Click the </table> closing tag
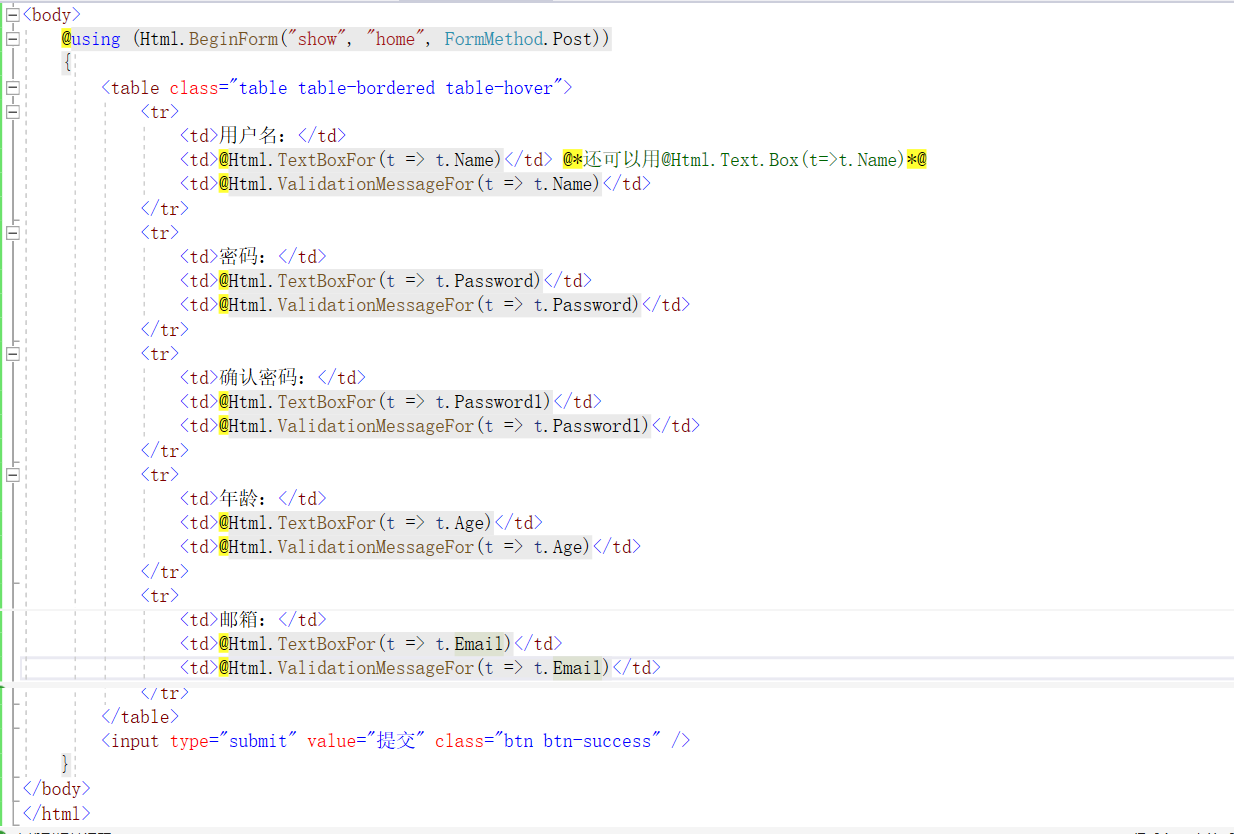 pos(140,717)
